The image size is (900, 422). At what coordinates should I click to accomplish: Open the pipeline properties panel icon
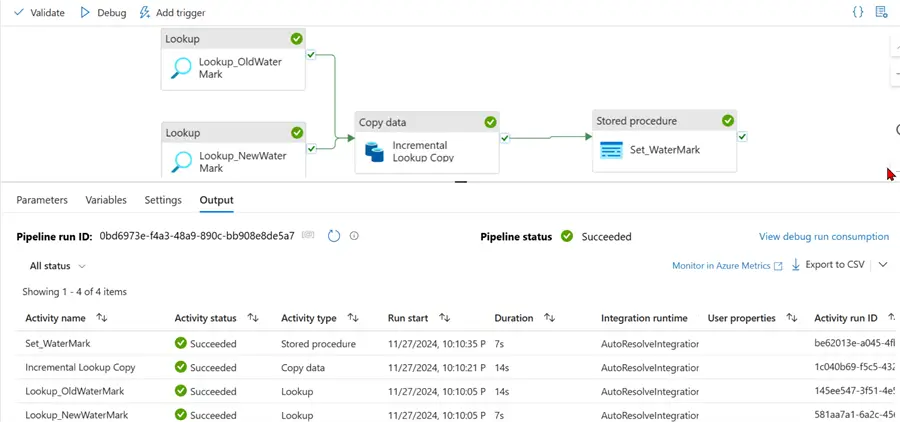point(881,12)
